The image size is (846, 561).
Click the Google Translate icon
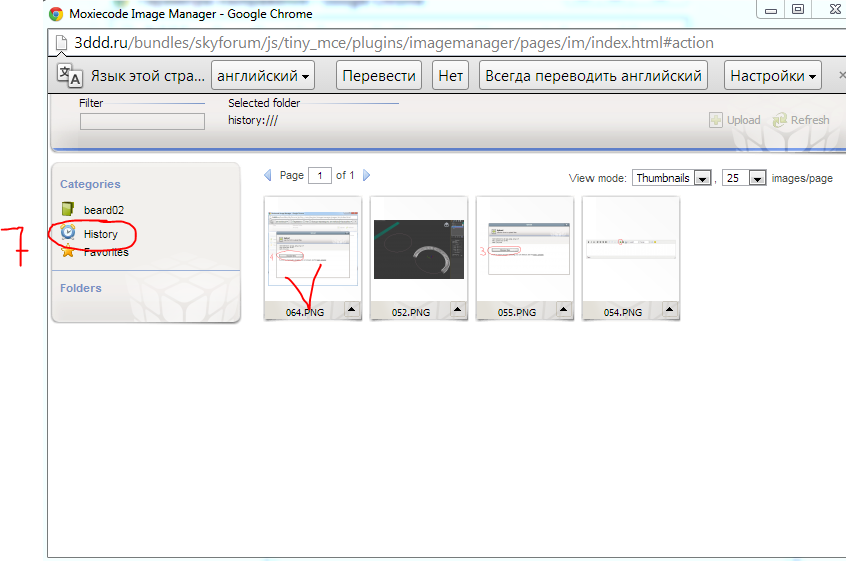pyautogui.click(x=70, y=75)
